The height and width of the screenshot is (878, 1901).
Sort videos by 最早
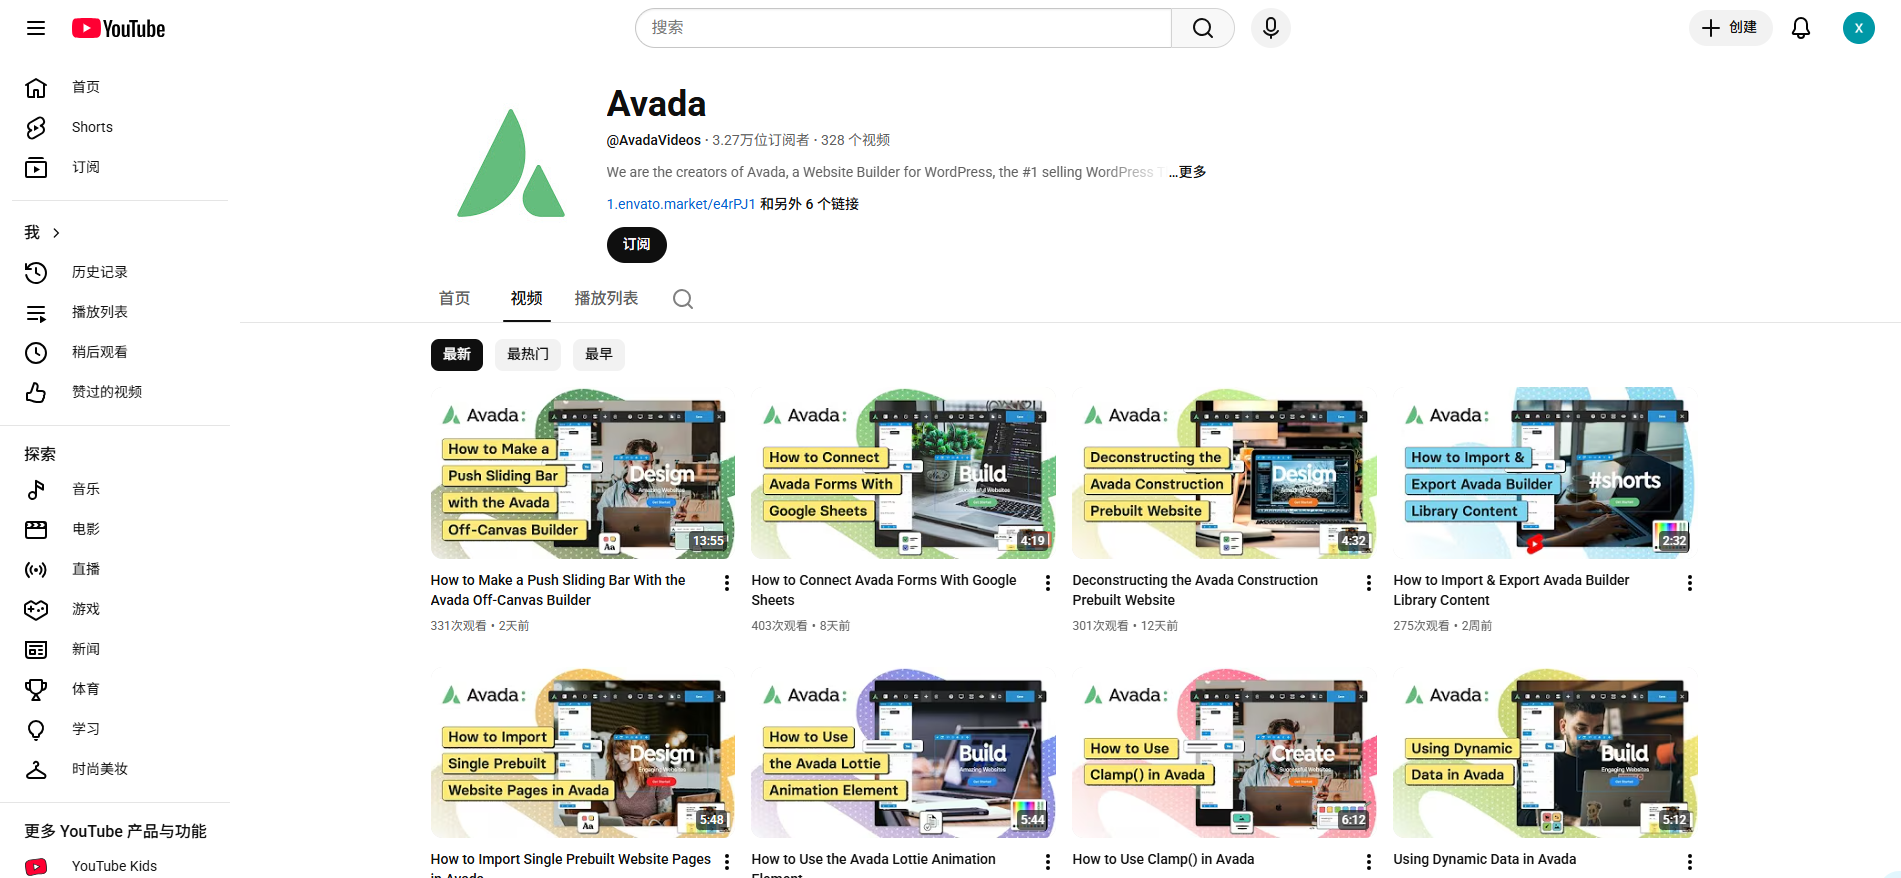click(599, 354)
